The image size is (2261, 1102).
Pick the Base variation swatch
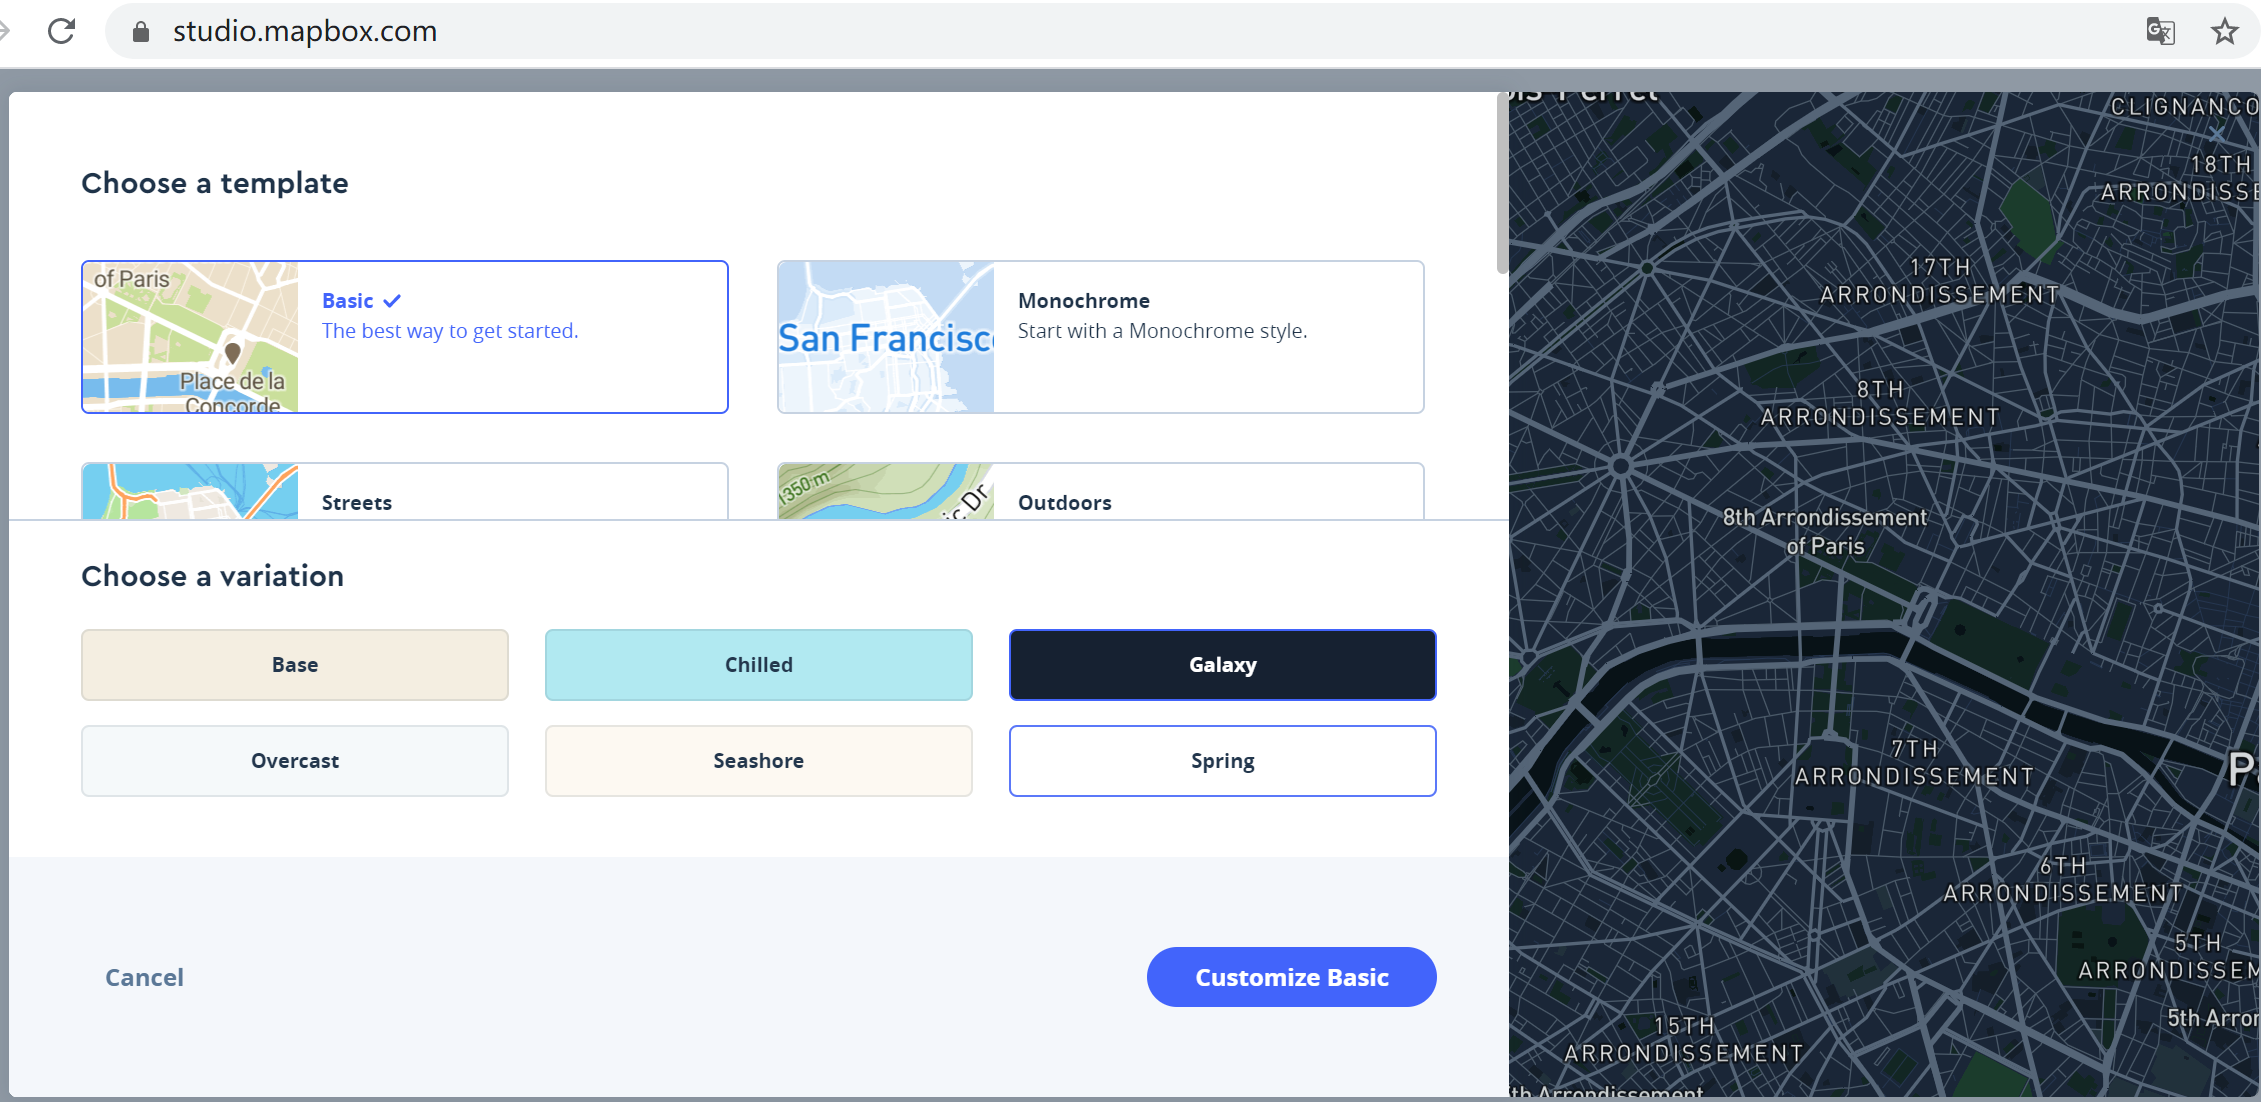click(x=294, y=665)
